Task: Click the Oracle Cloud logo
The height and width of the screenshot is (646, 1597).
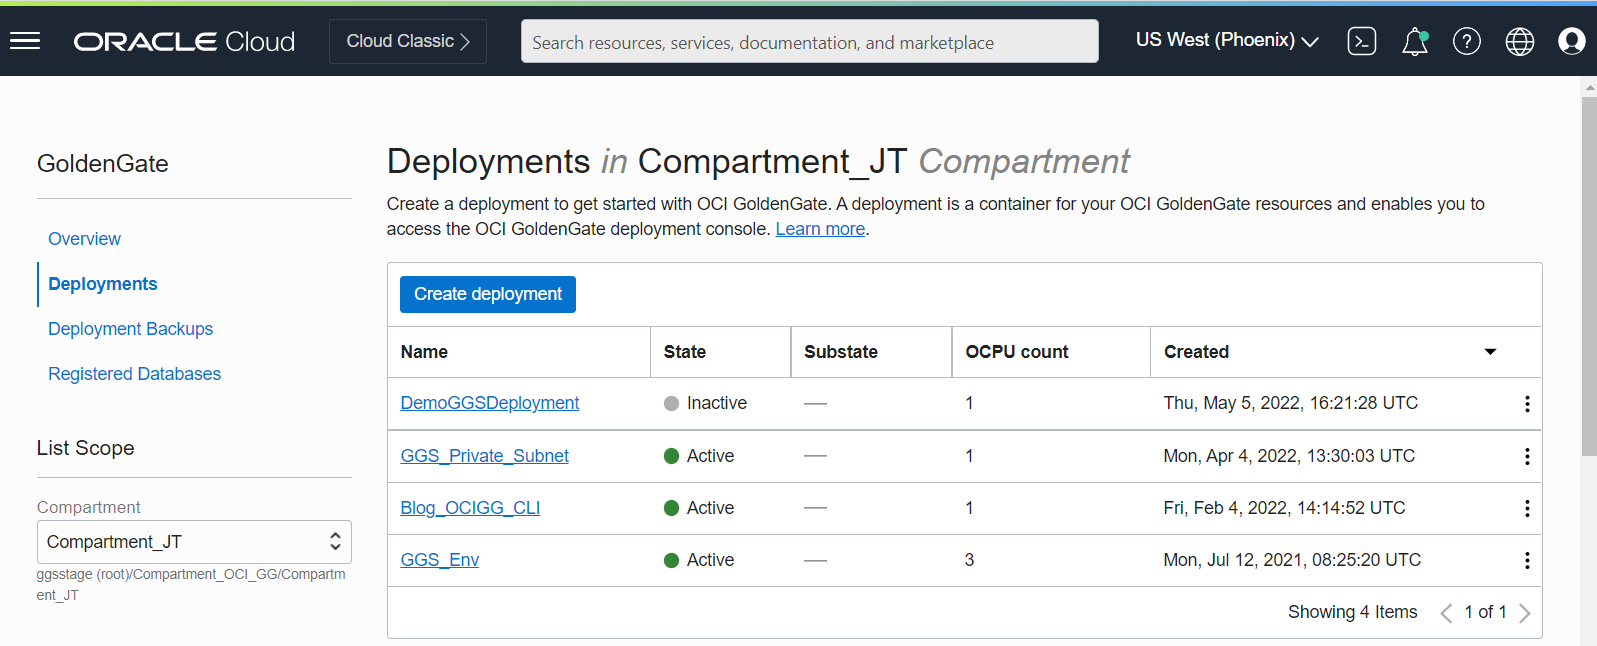Action: 184,41
